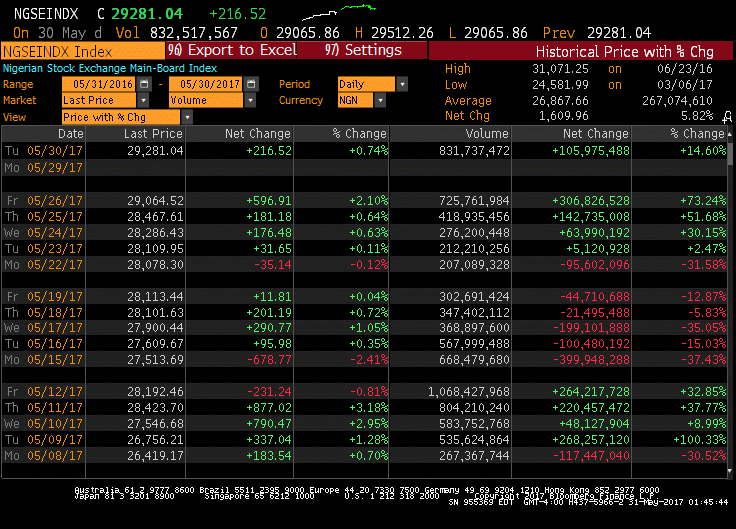Viewport: 736px width, 529px height.
Task: Click the Nigerian Stock Exchange Main-Board Index name
Action: point(110,69)
